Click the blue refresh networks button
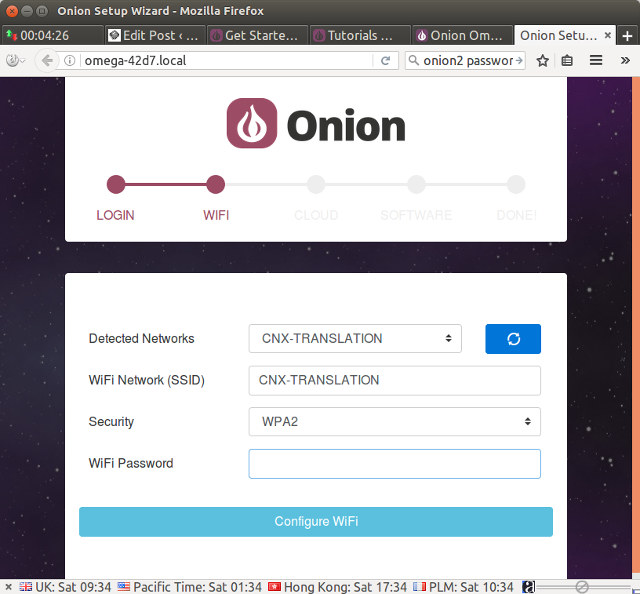The width and height of the screenshot is (640, 594). click(513, 339)
